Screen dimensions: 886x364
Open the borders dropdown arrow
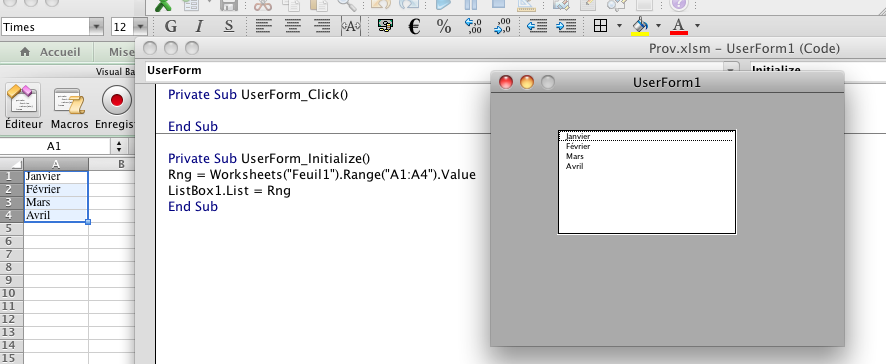[619, 26]
